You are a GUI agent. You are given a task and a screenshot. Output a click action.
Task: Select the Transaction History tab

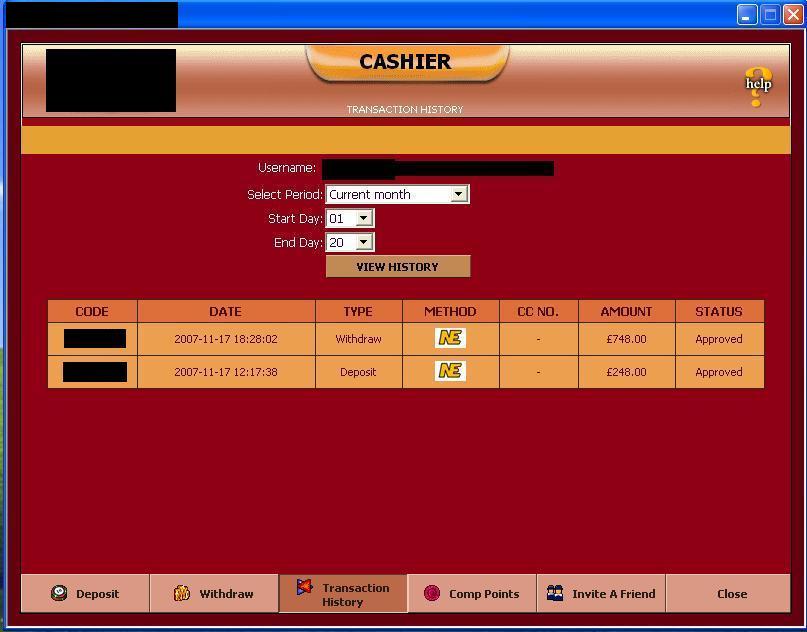[343, 593]
